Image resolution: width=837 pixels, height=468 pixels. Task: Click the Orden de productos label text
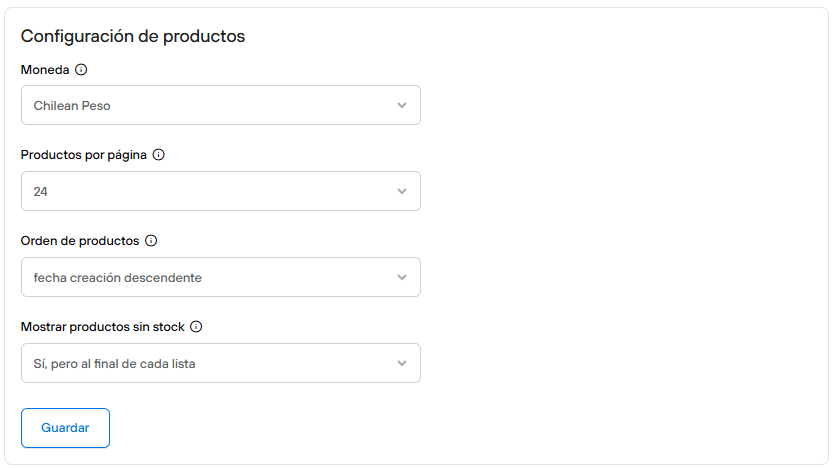[x=80, y=241]
